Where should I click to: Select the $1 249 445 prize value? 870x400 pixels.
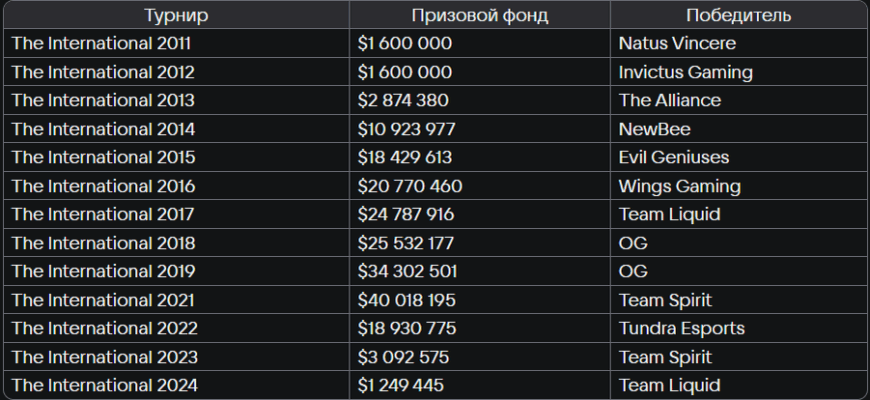401,386
